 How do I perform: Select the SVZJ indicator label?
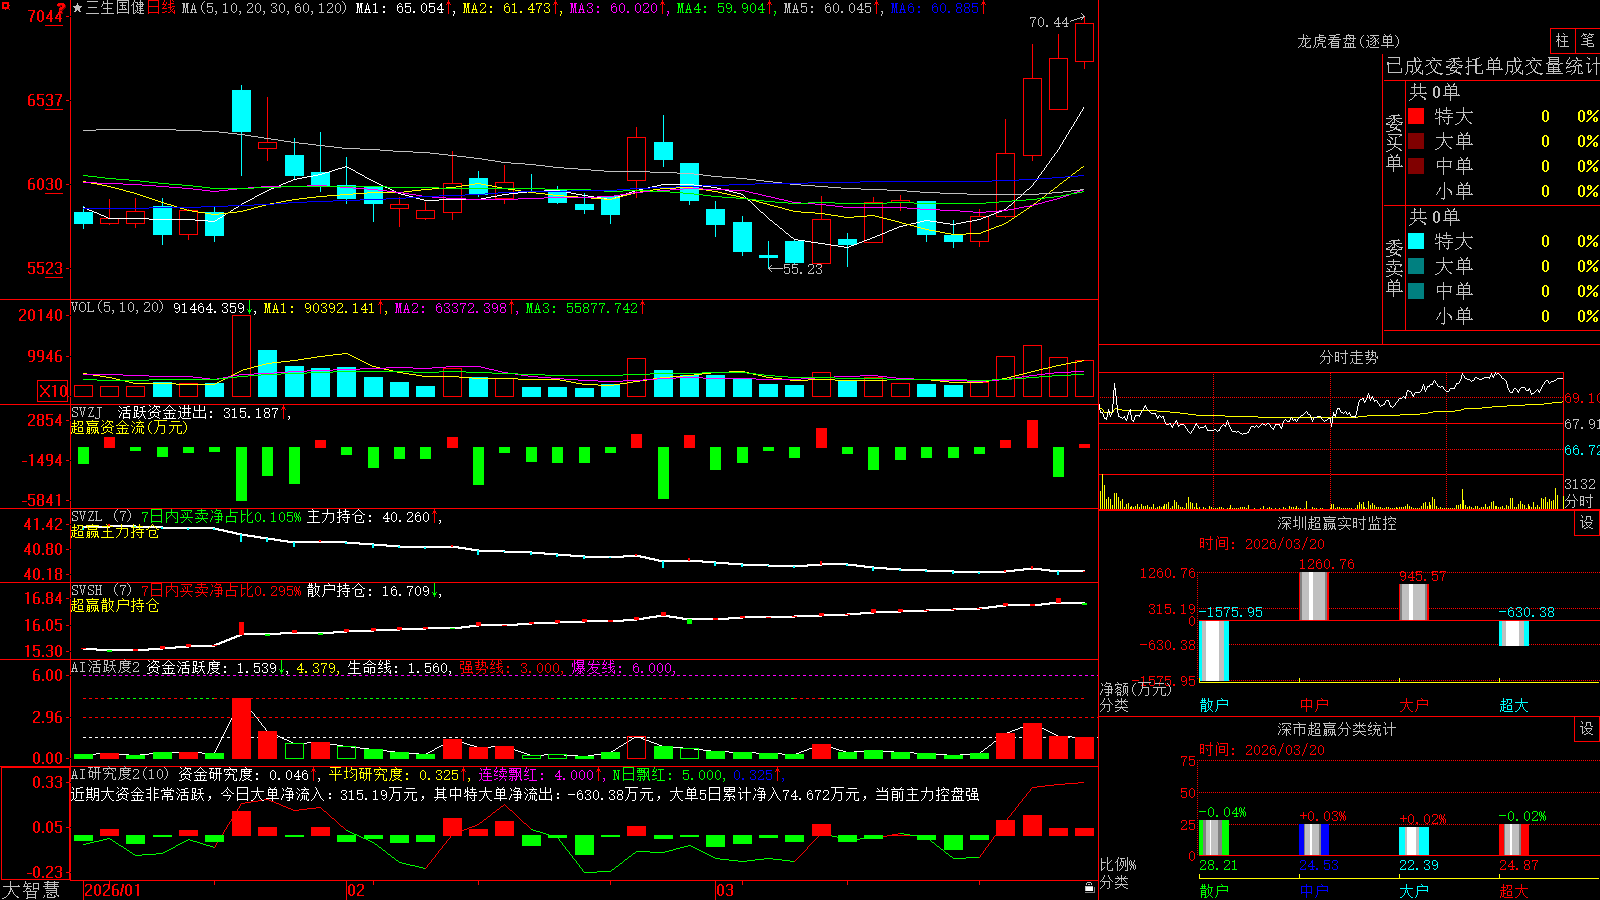coord(87,412)
